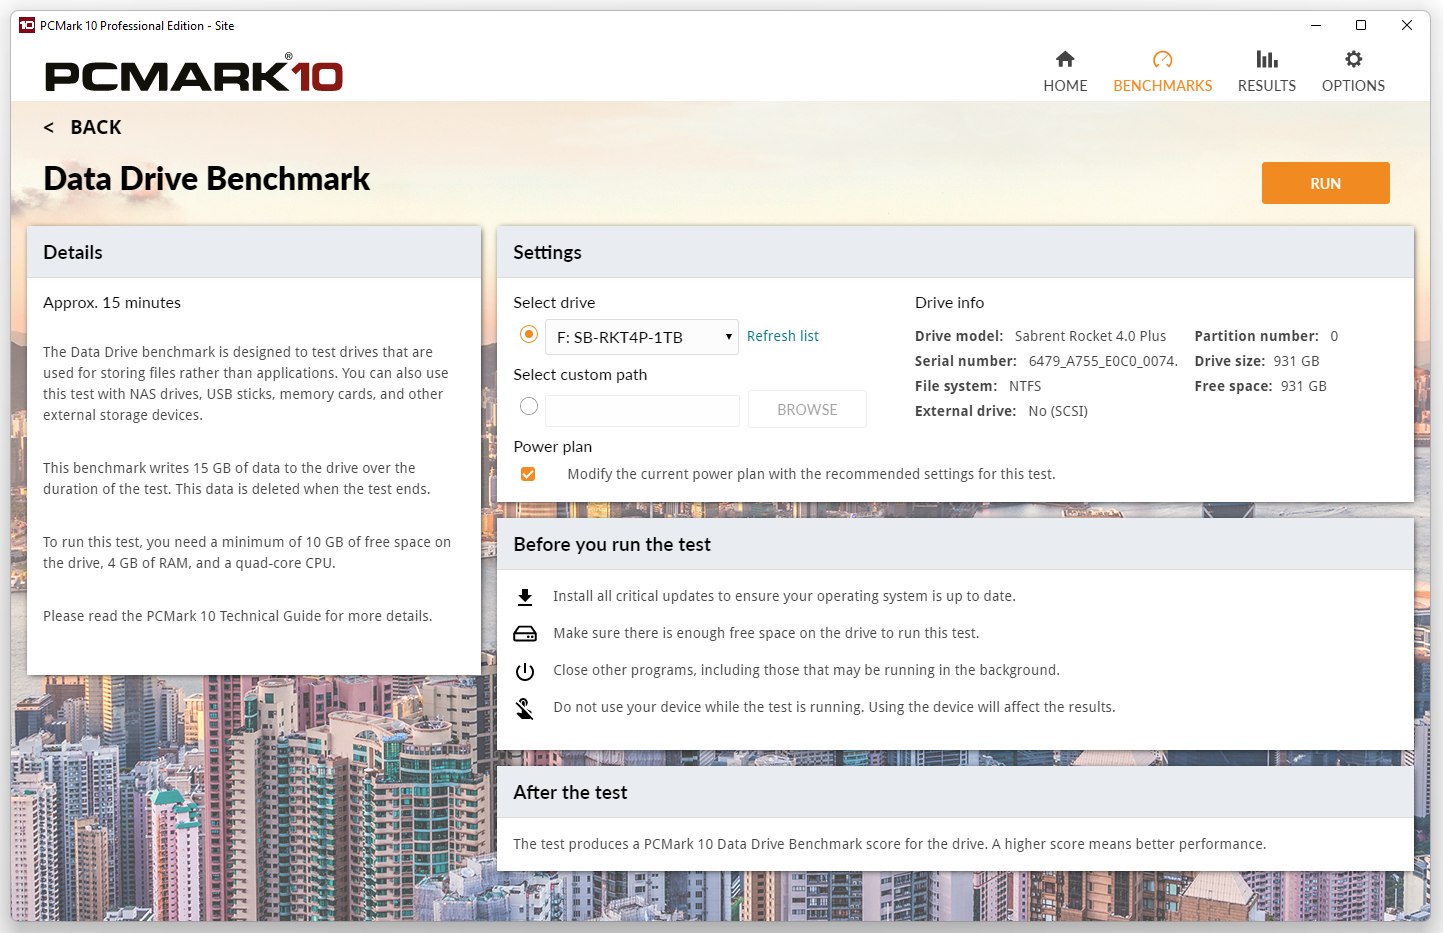Click the download updates icon
This screenshot has height=933, width=1443.
(x=525, y=597)
